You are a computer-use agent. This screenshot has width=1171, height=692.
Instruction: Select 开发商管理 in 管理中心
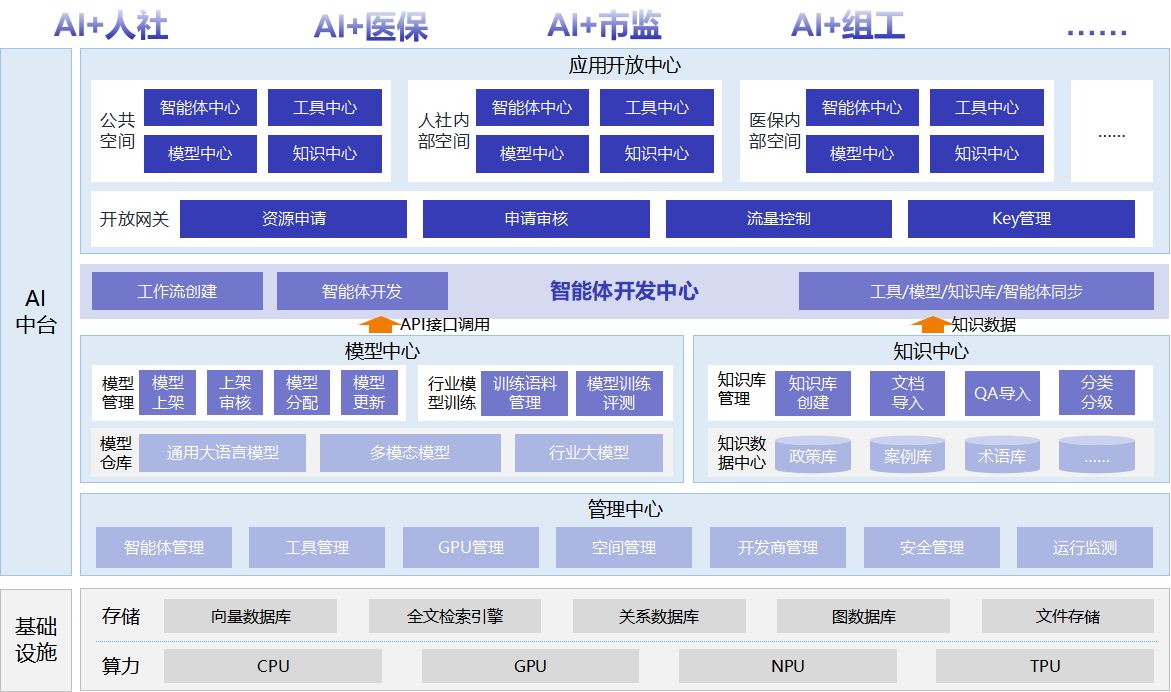click(x=777, y=547)
